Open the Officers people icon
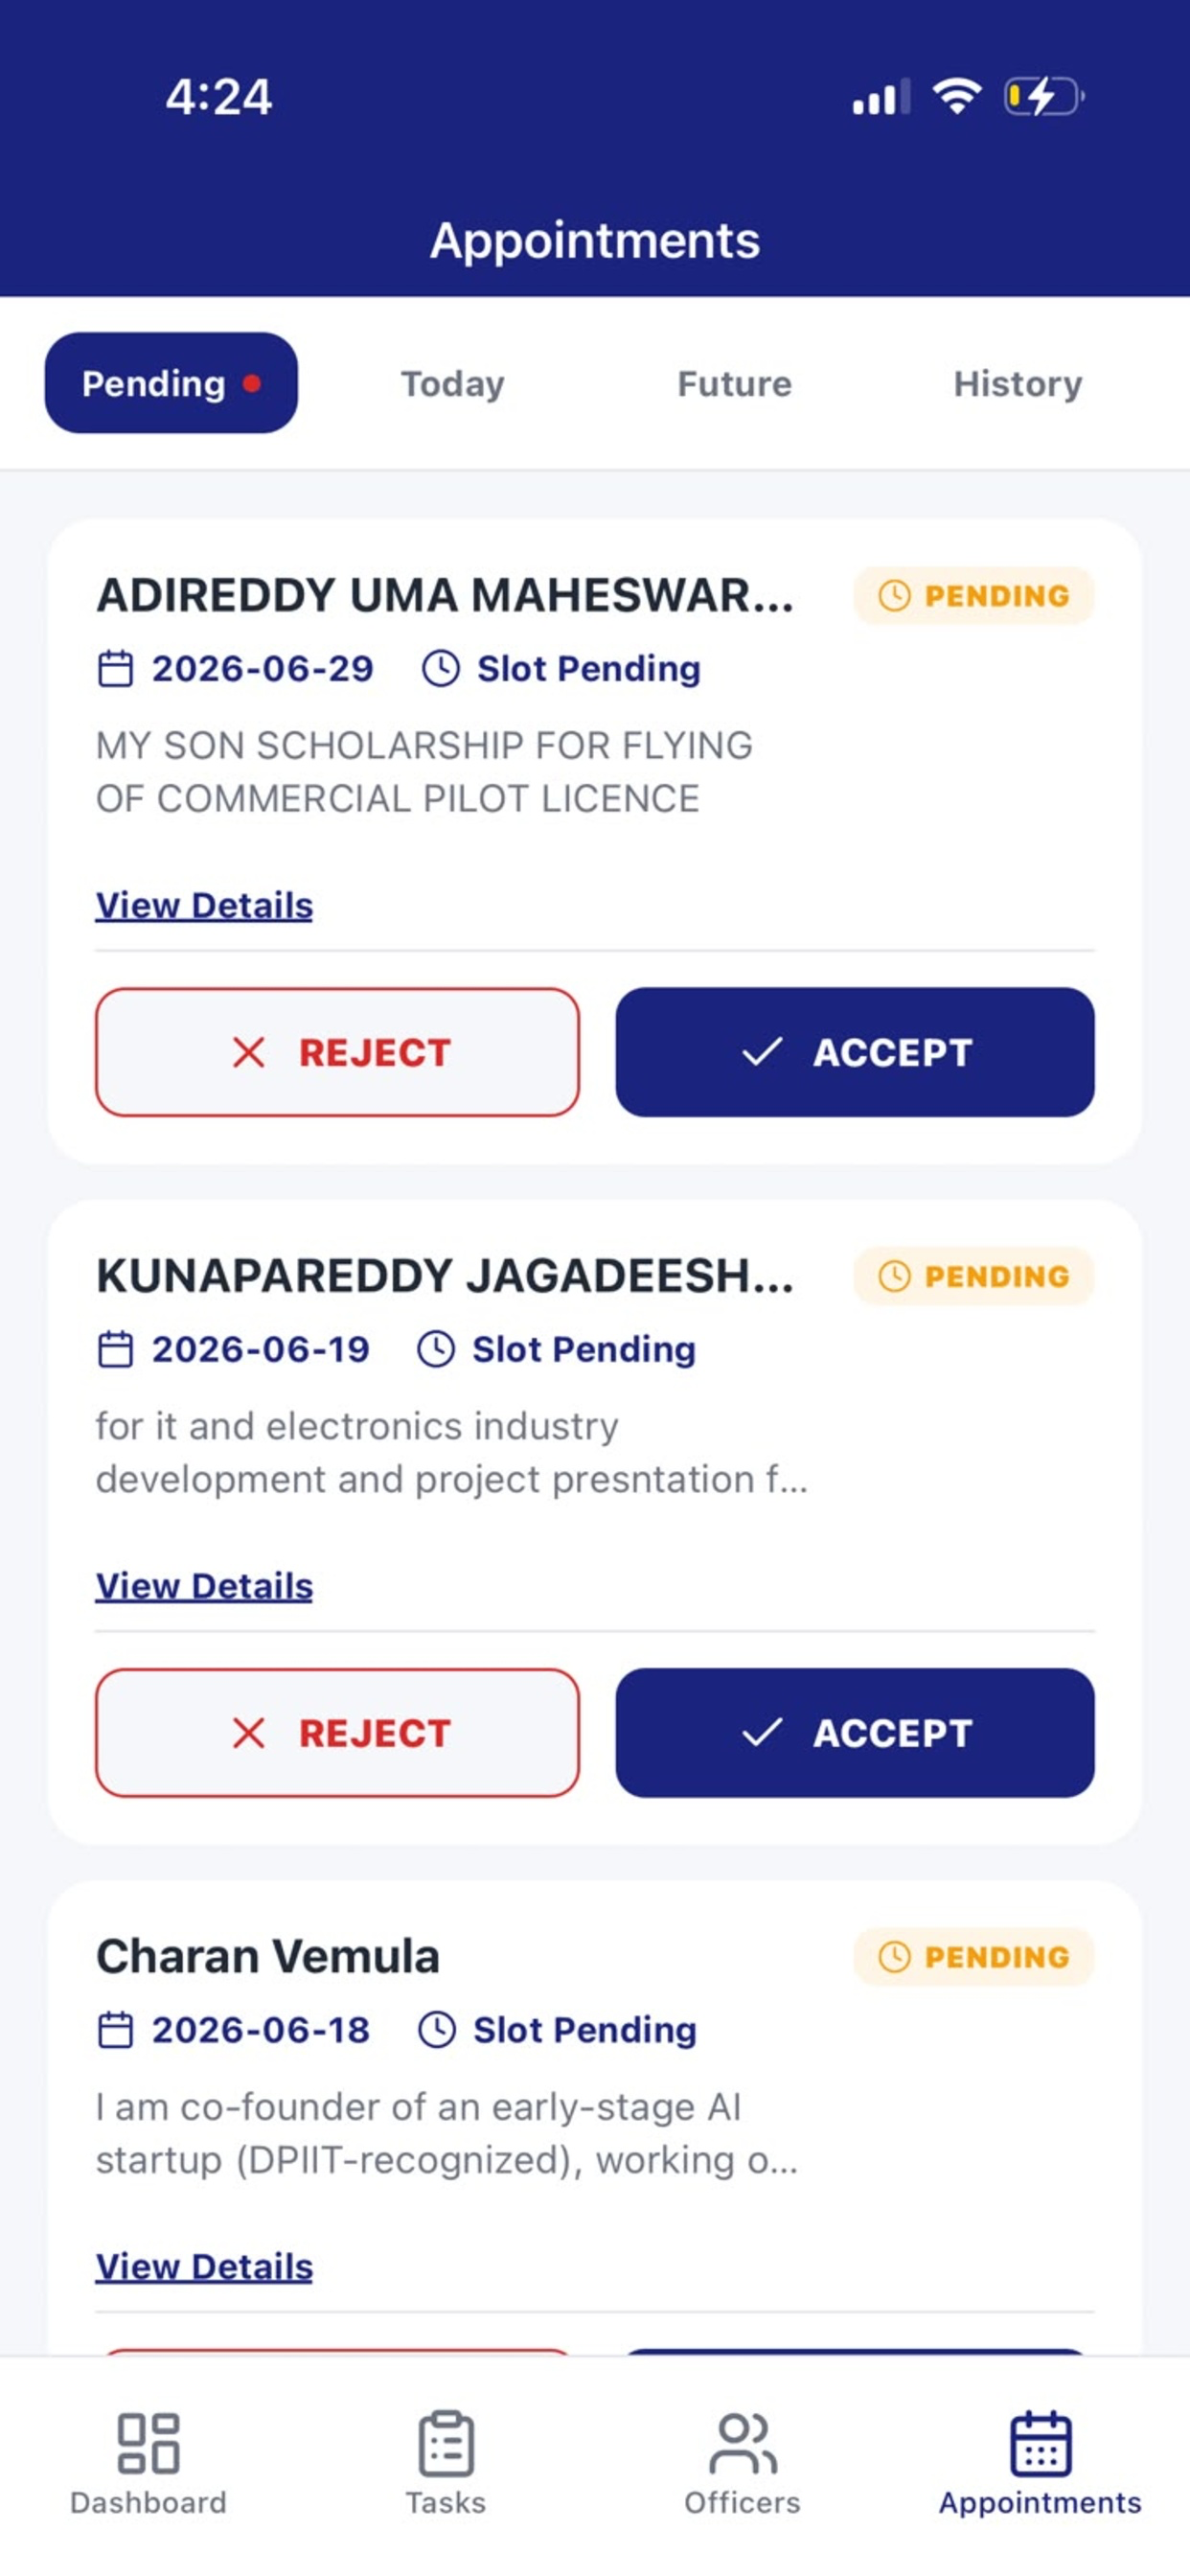This screenshot has height=2576, width=1190. pos(742,2442)
